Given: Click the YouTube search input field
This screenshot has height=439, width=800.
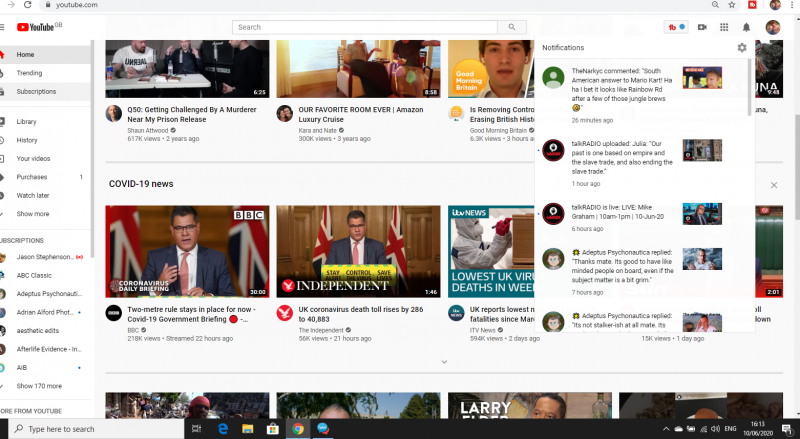Looking at the screenshot, I should [x=365, y=27].
